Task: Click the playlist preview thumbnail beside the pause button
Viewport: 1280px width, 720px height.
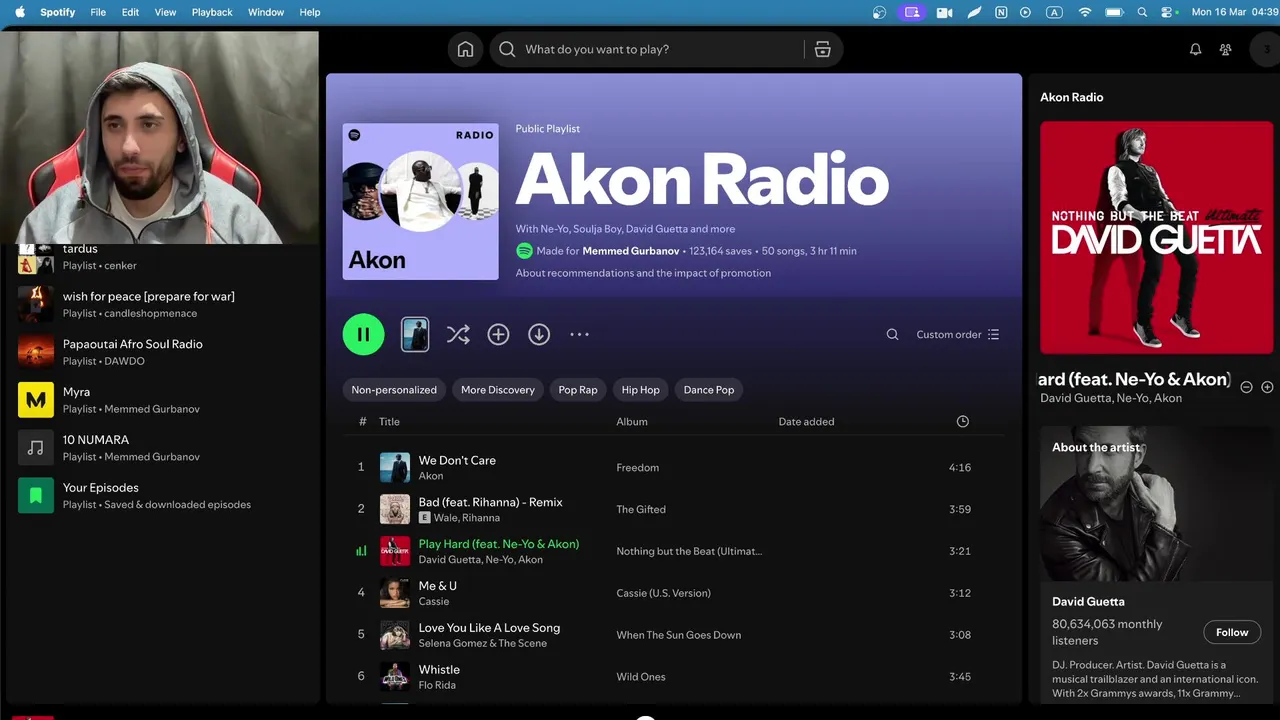Action: pos(415,335)
